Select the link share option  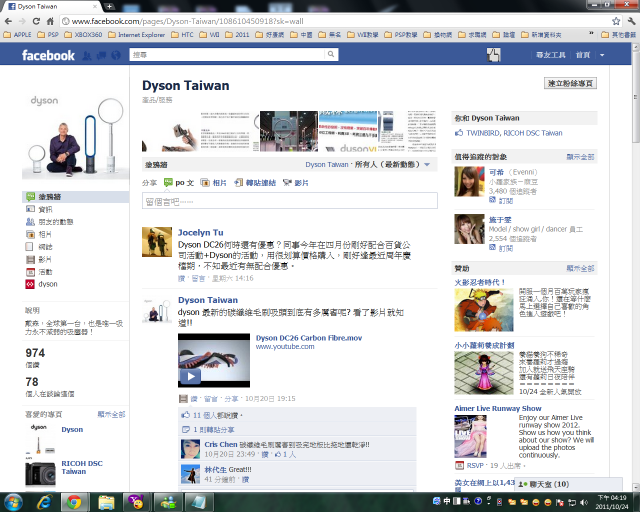click(255, 183)
